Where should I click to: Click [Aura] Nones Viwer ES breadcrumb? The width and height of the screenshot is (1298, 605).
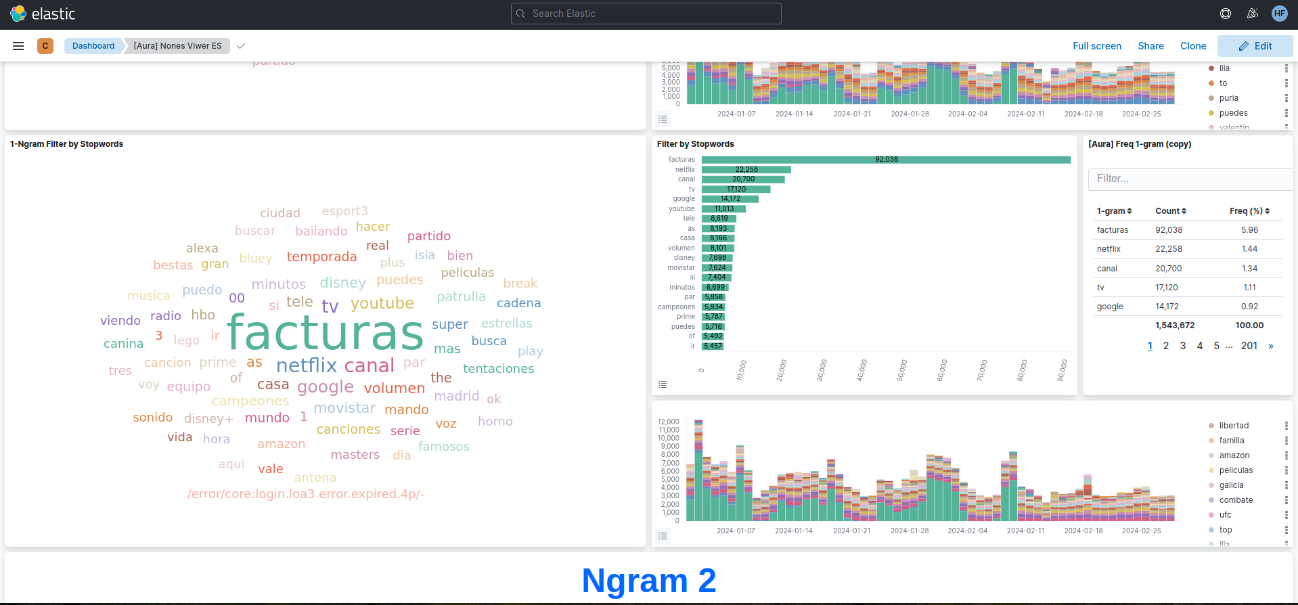[x=177, y=46]
